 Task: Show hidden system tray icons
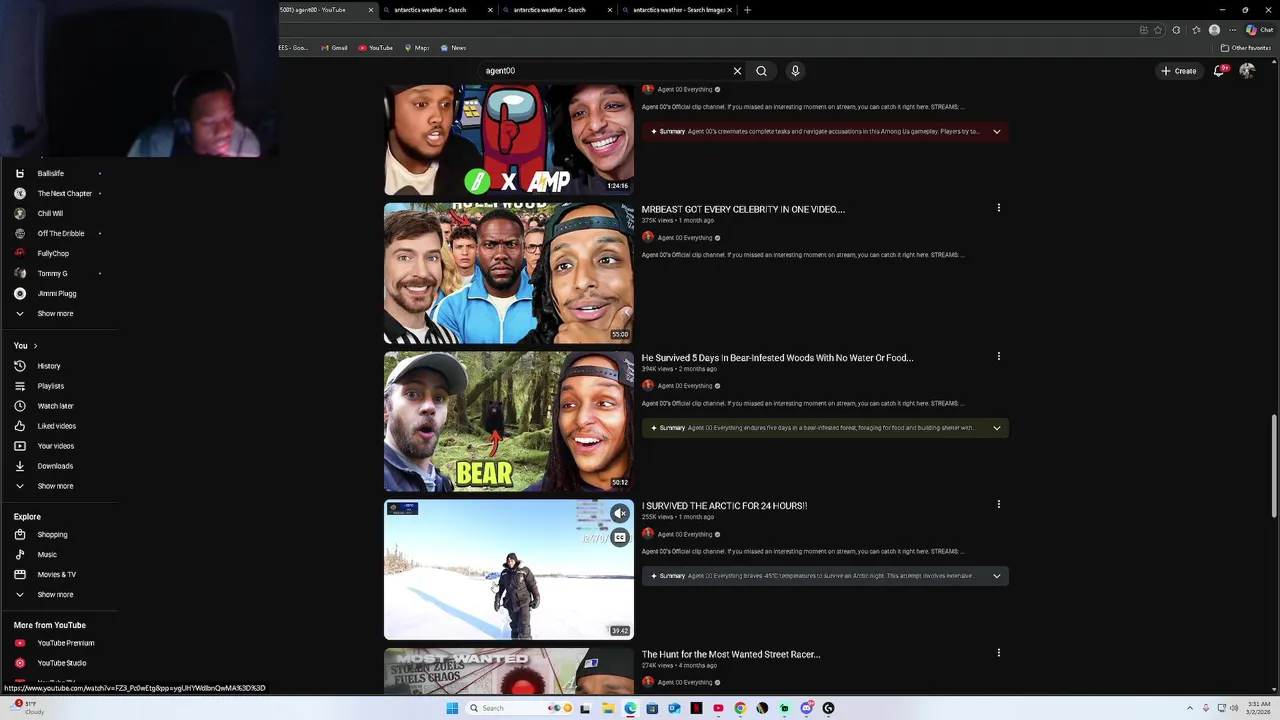coord(1188,708)
